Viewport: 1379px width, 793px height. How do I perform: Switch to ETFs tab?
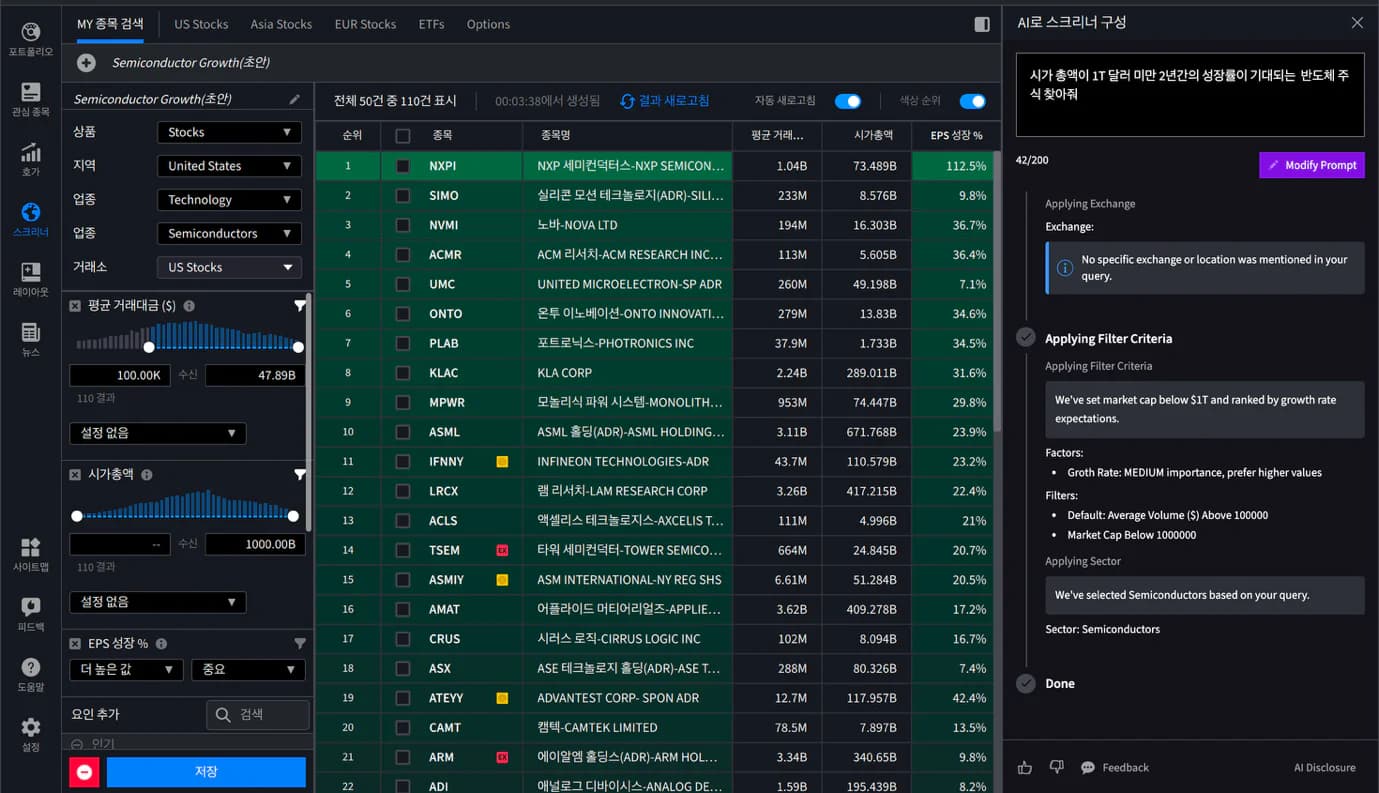[431, 24]
